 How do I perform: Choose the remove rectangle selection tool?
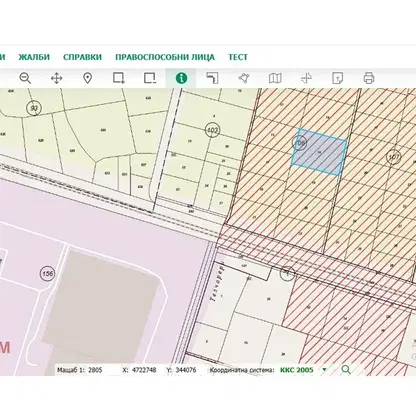(150, 78)
